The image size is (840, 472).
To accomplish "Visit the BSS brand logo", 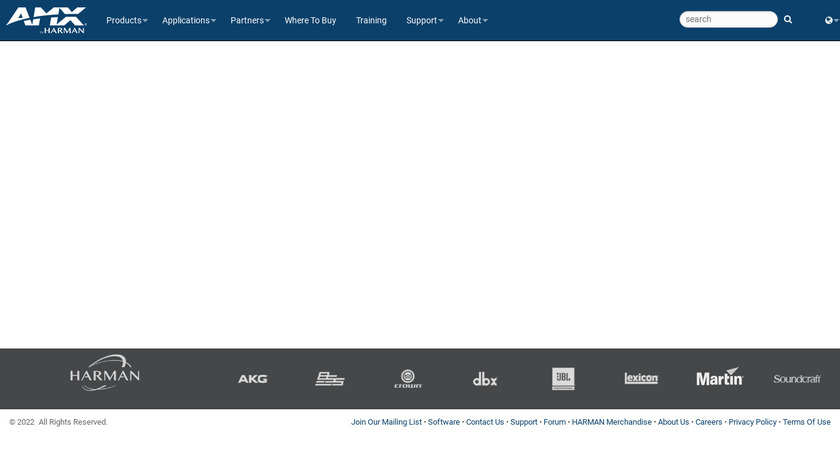I will tap(330, 379).
